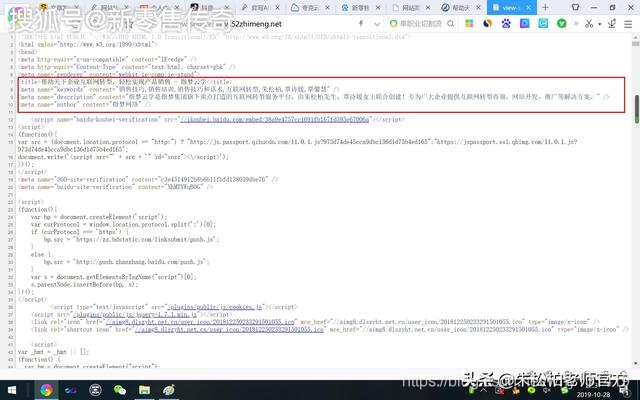The width and height of the screenshot is (640, 400).
Task: Click the lightning speed-mode icon in address bar
Action: (x=361, y=24)
